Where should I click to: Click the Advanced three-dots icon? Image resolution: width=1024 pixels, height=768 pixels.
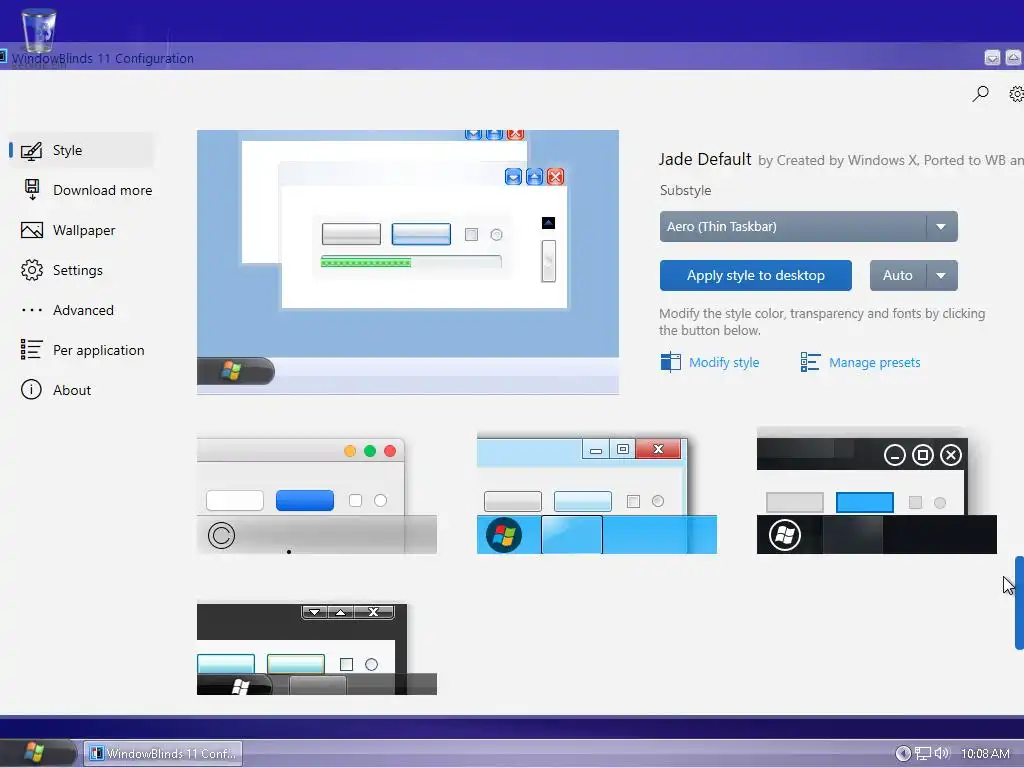[31, 310]
